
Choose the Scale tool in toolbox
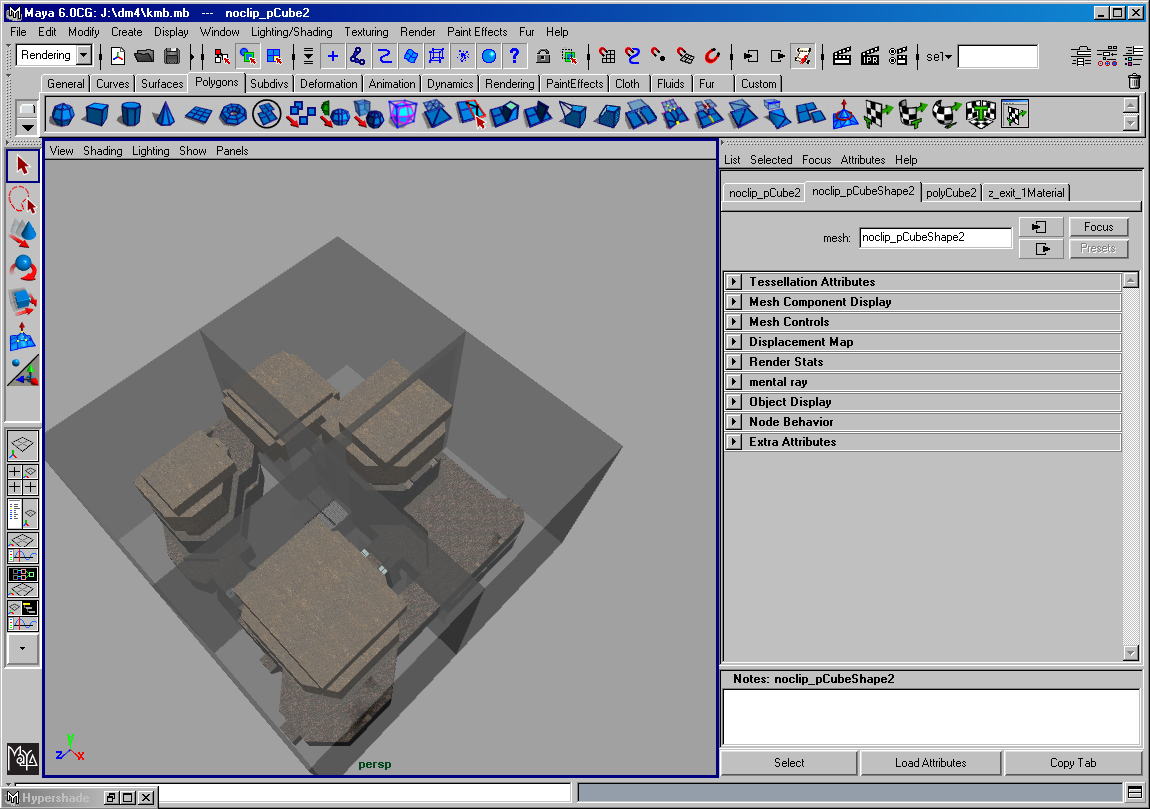coord(23,301)
